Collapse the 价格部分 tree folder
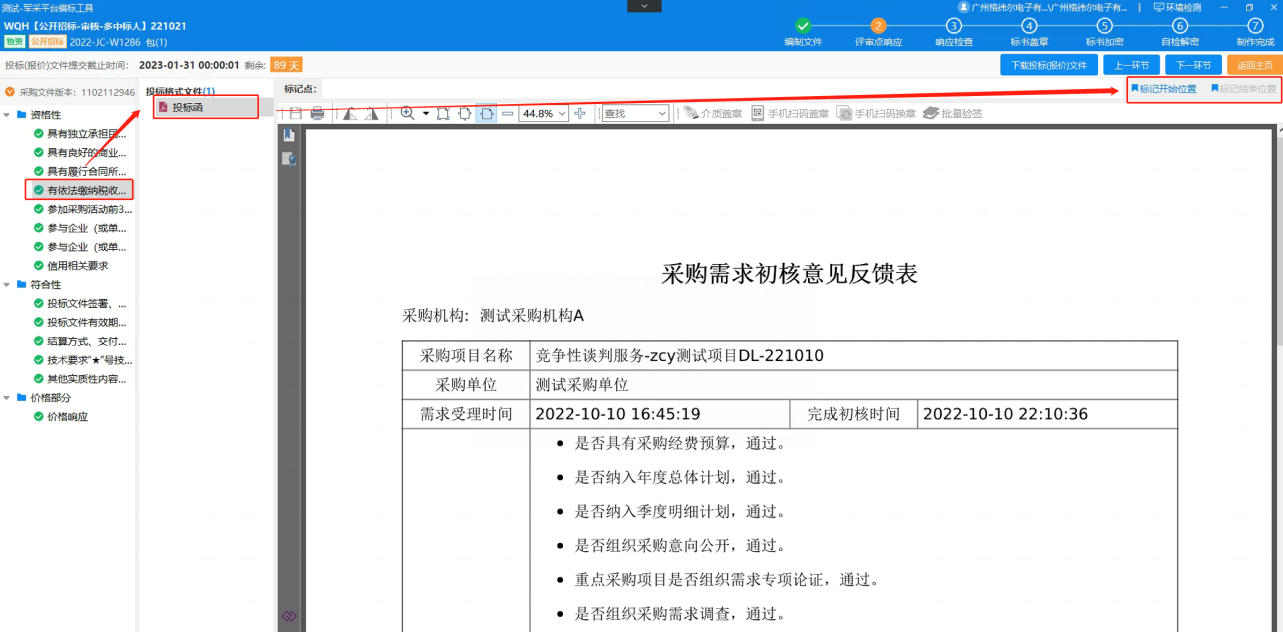Image resolution: width=1283 pixels, height=632 pixels. click(7, 398)
